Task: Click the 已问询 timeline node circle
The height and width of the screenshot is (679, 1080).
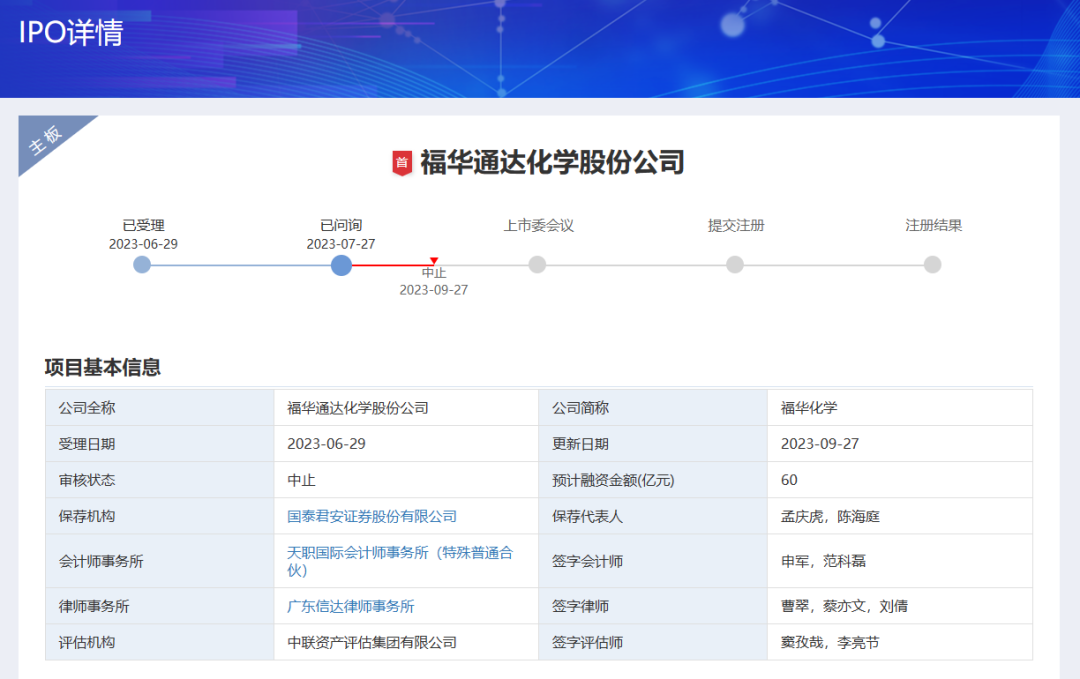Action: click(341, 265)
